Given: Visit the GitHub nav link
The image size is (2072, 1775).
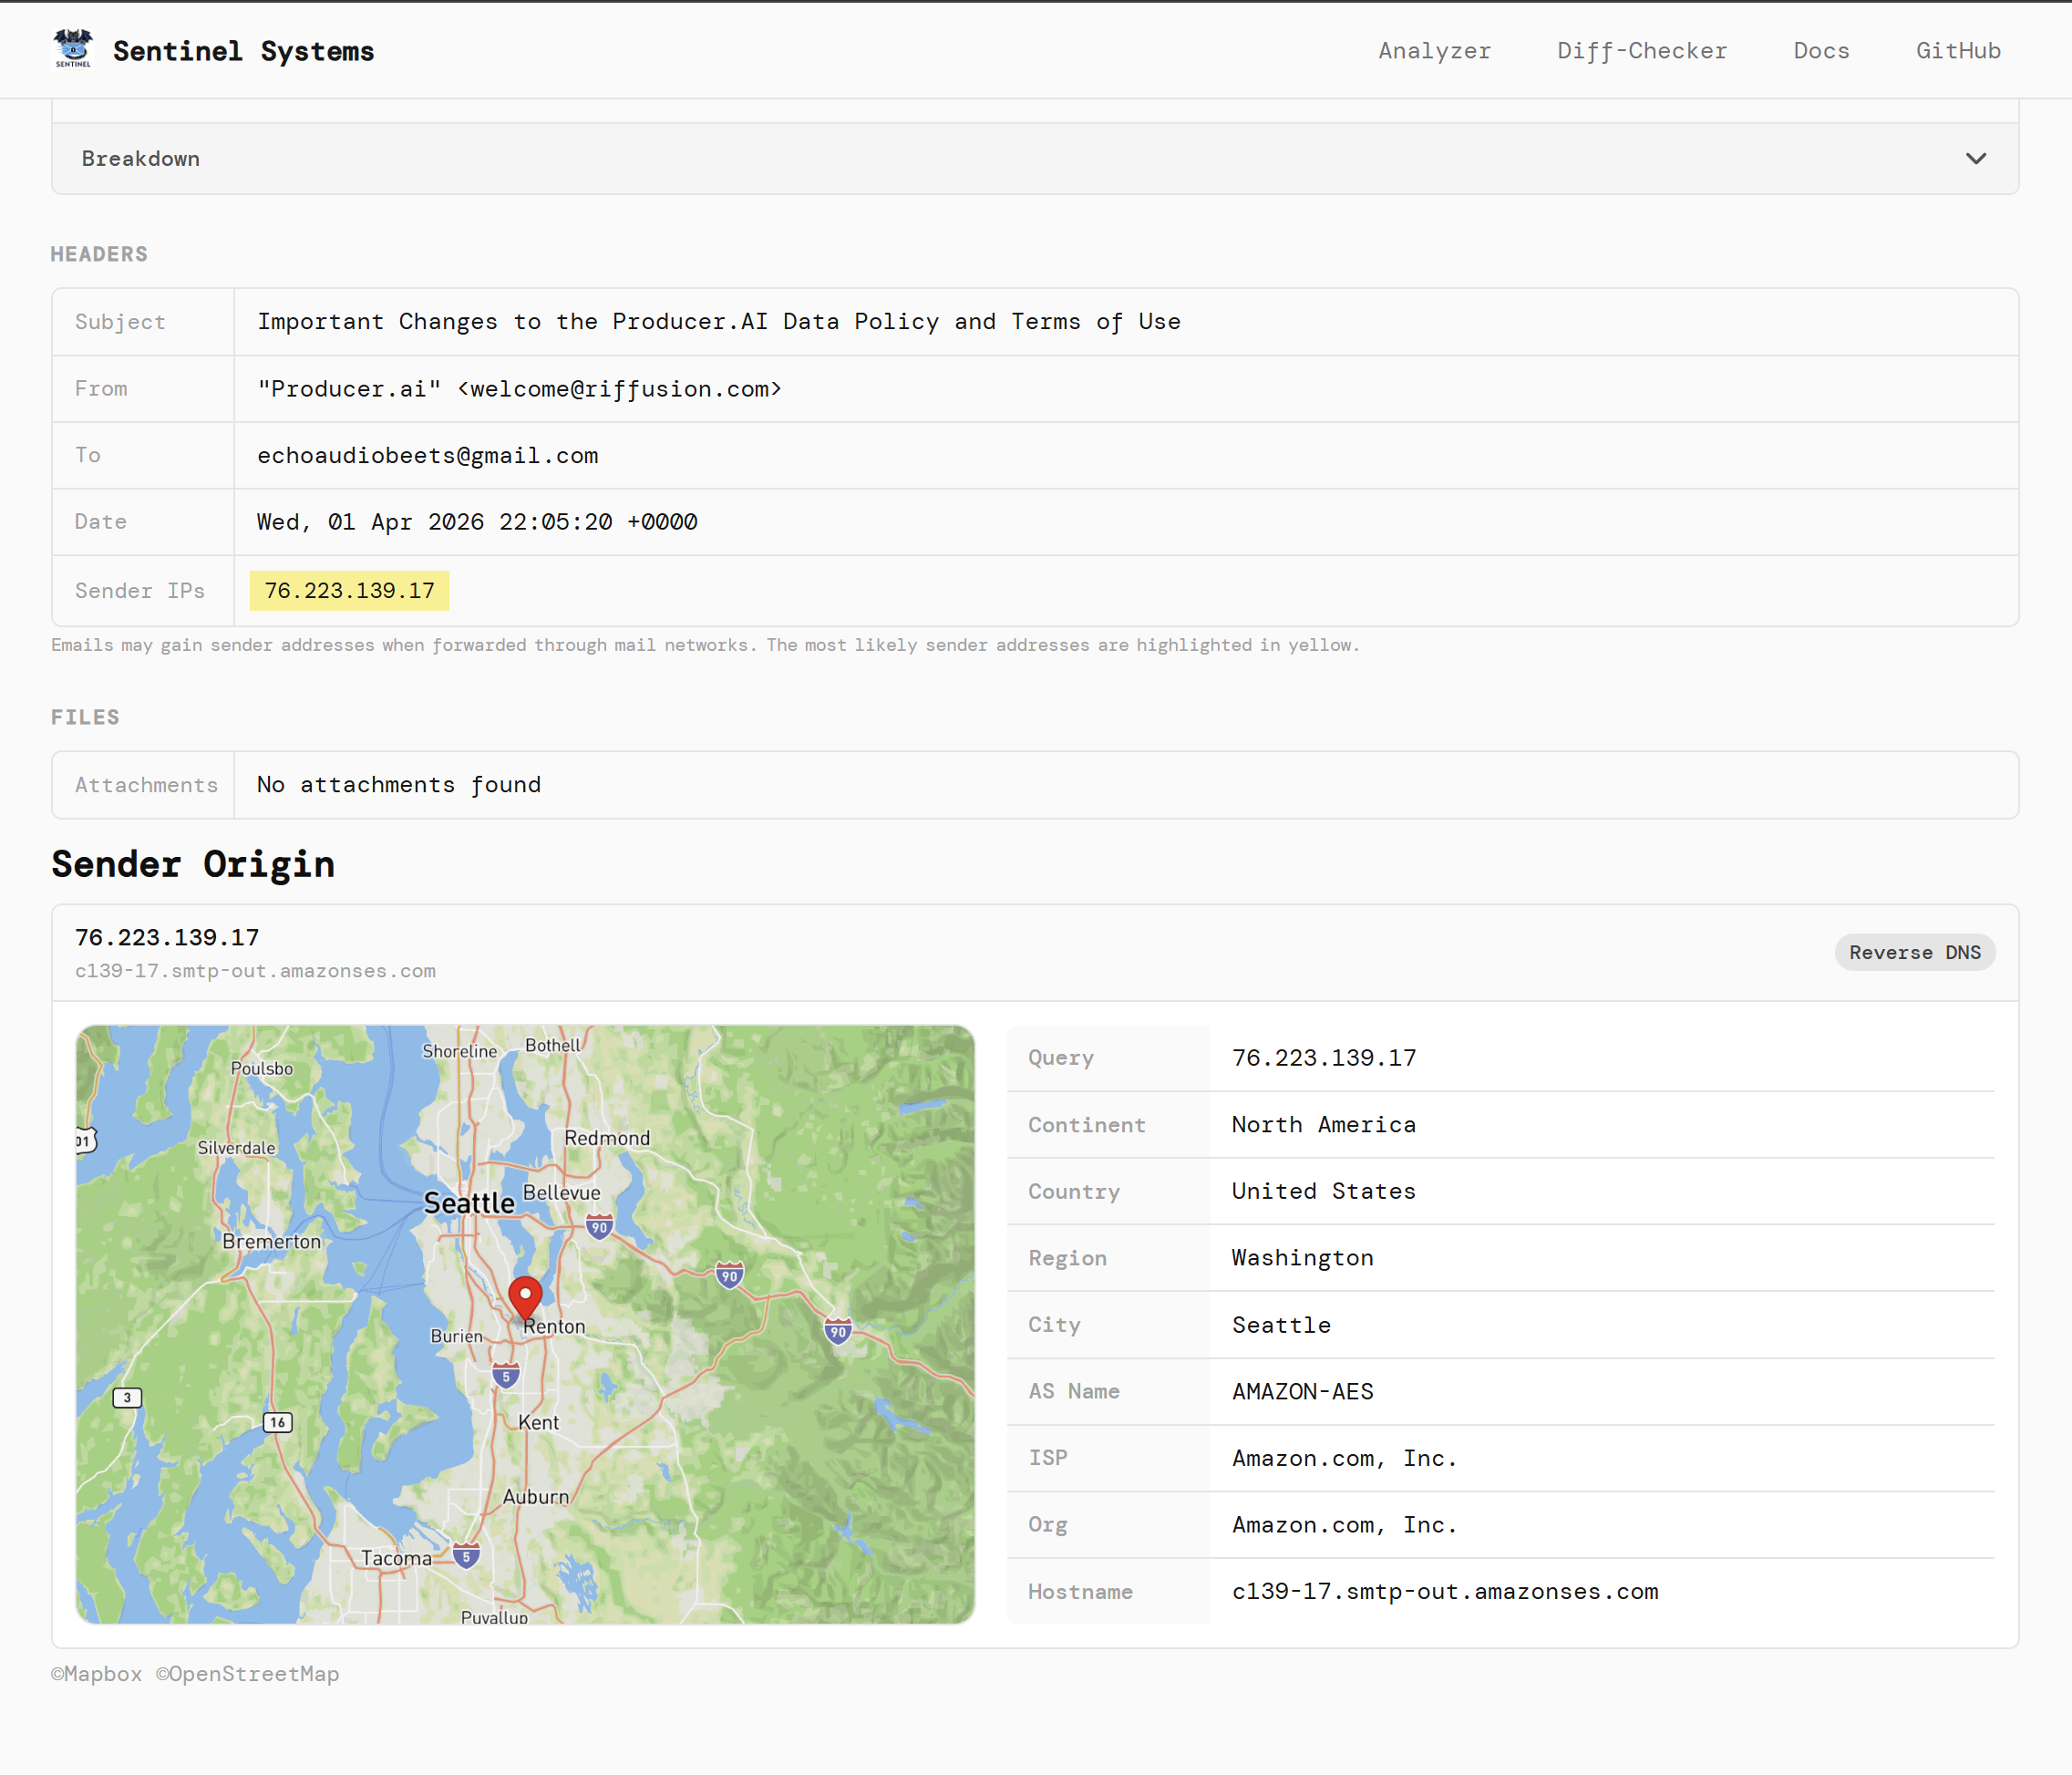Looking at the screenshot, I should click(1958, 51).
